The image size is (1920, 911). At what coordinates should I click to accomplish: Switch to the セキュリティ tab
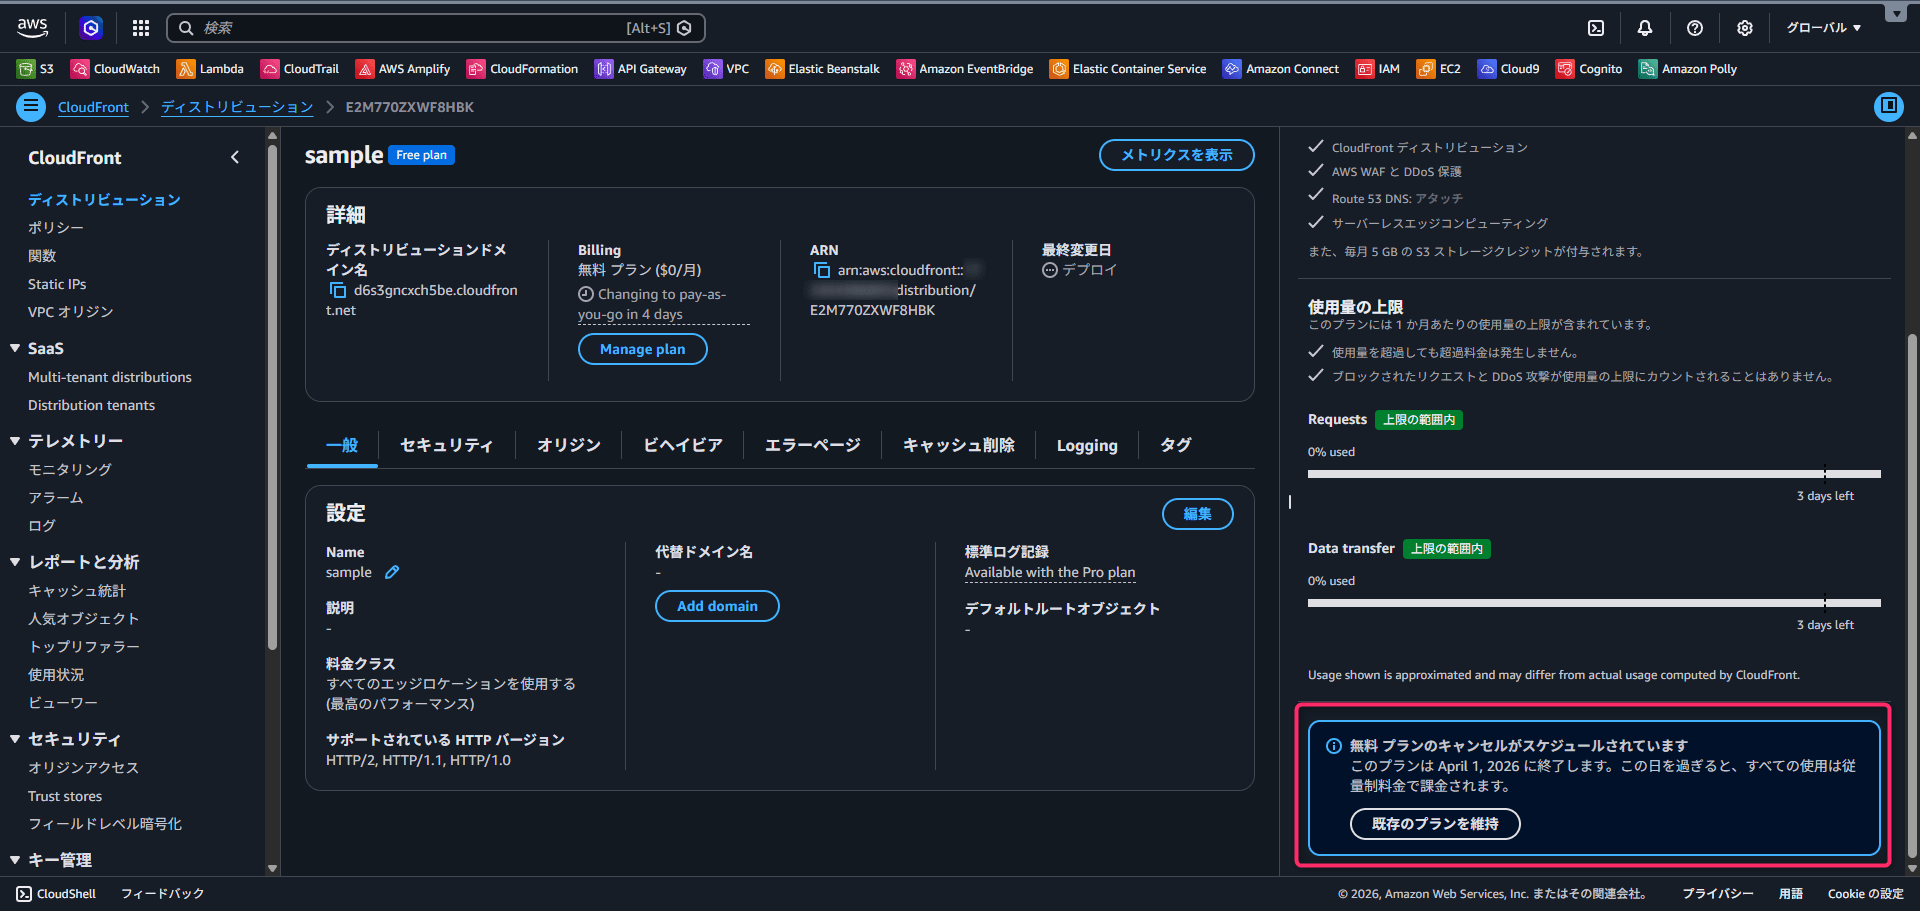pyautogui.click(x=446, y=445)
